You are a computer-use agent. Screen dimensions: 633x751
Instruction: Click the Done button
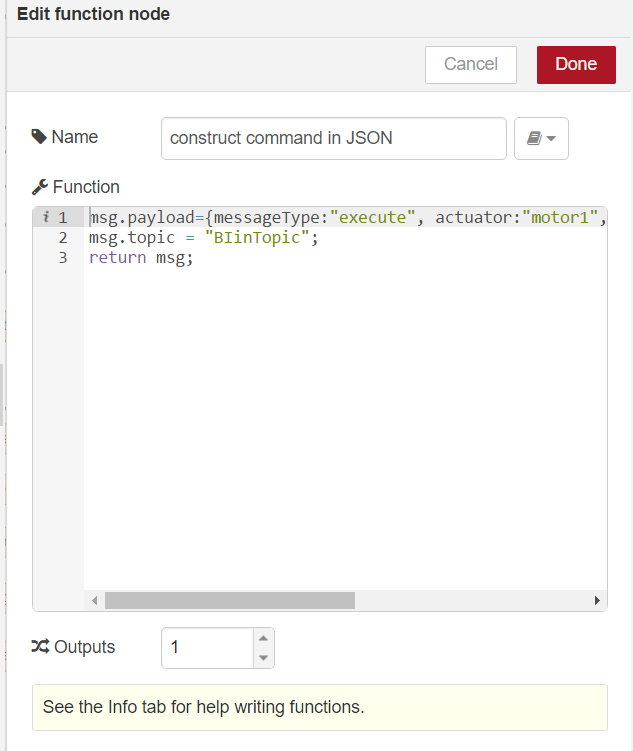click(576, 64)
